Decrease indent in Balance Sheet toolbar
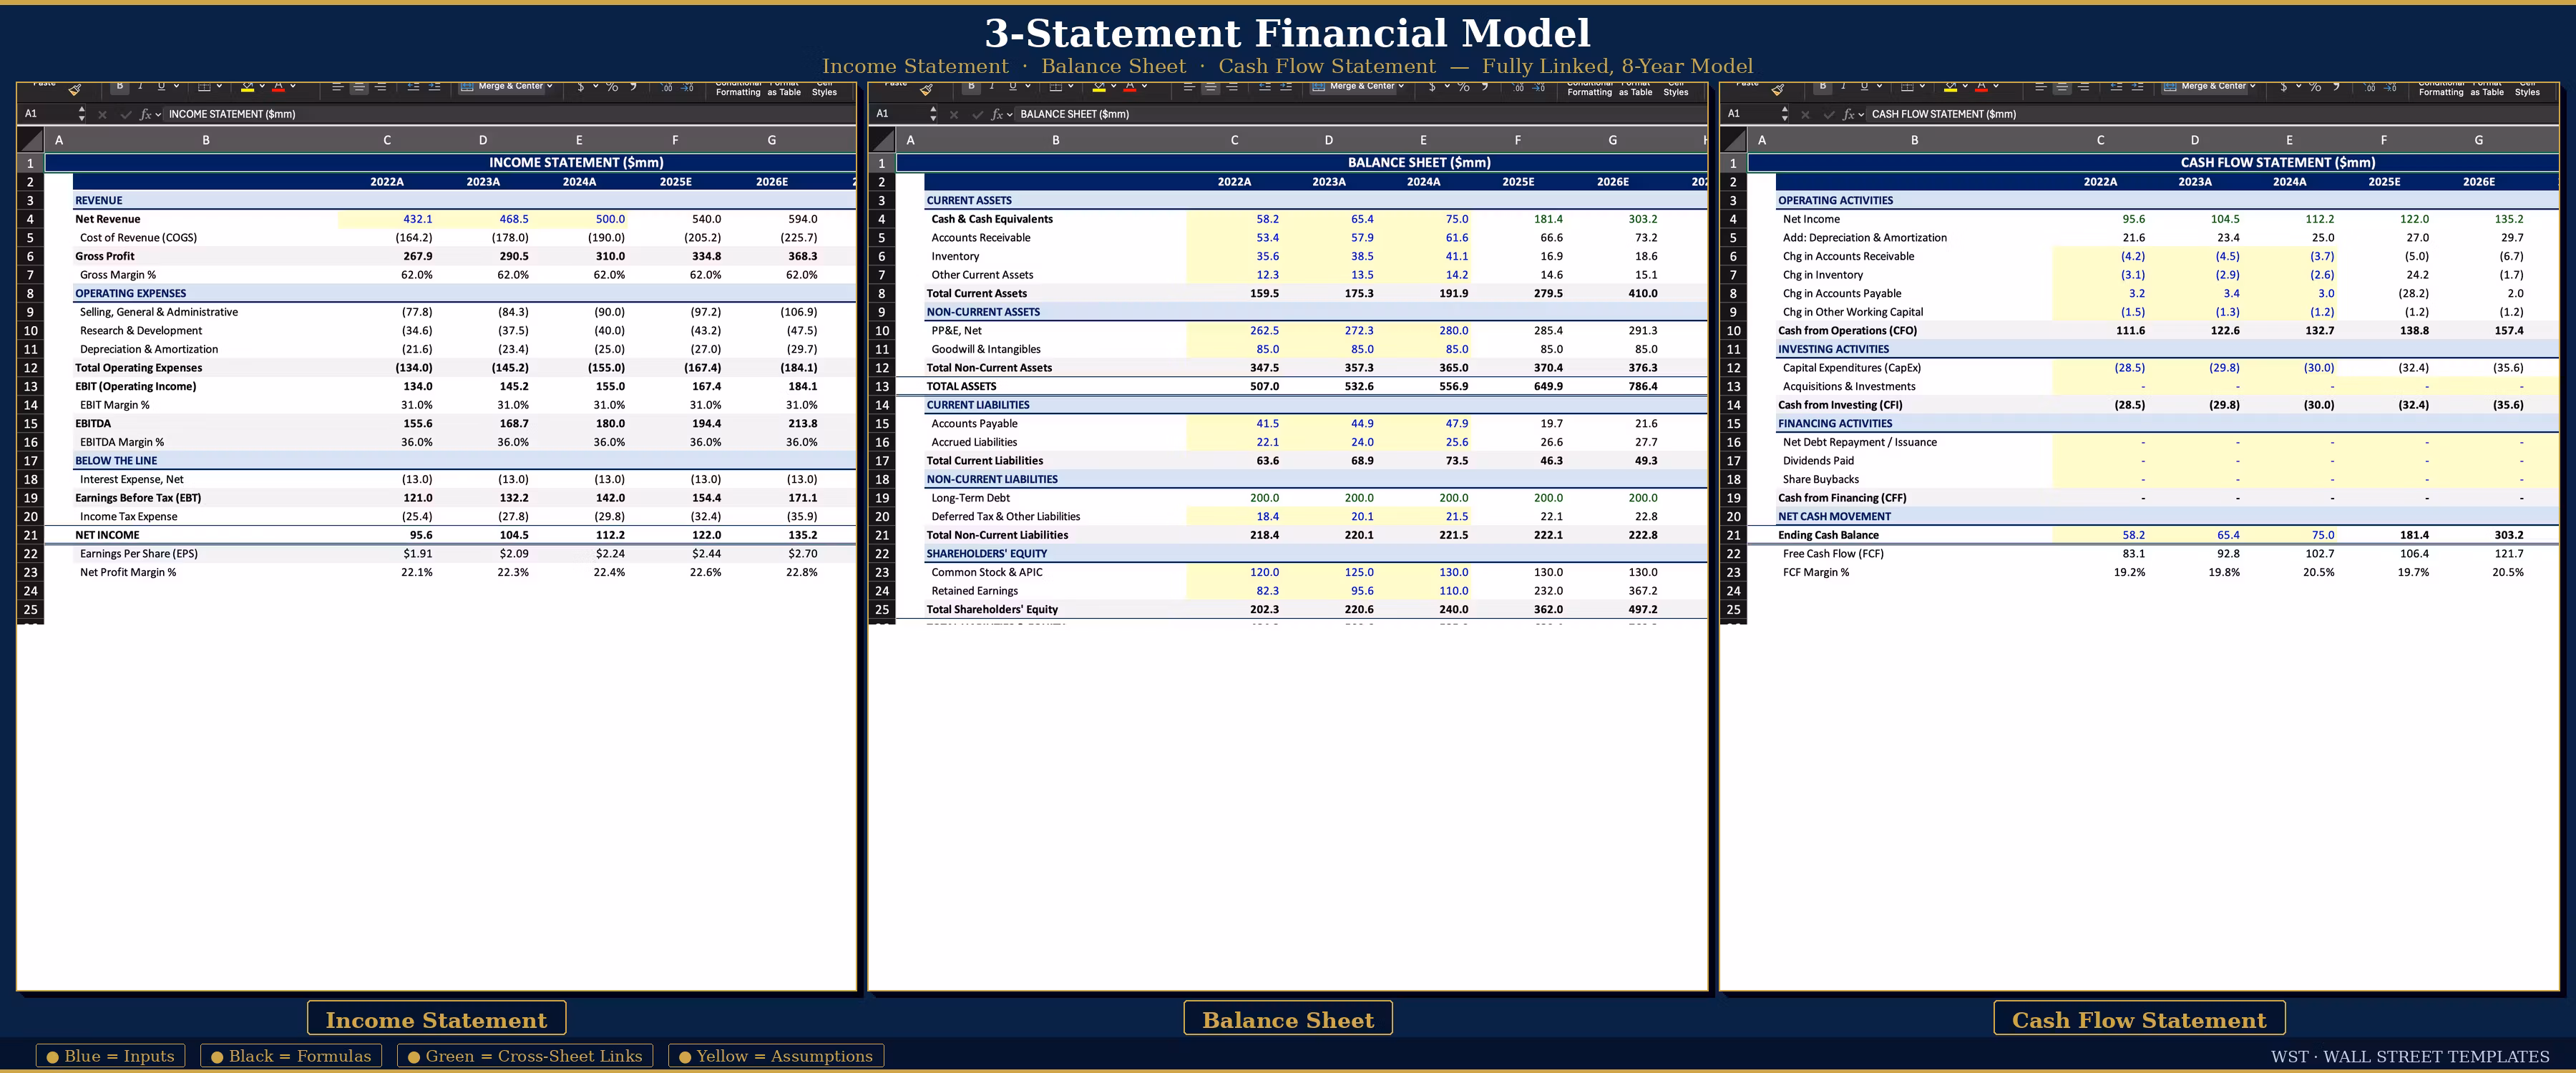Screen dimensions: 2576x1073 [x=1266, y=87]
